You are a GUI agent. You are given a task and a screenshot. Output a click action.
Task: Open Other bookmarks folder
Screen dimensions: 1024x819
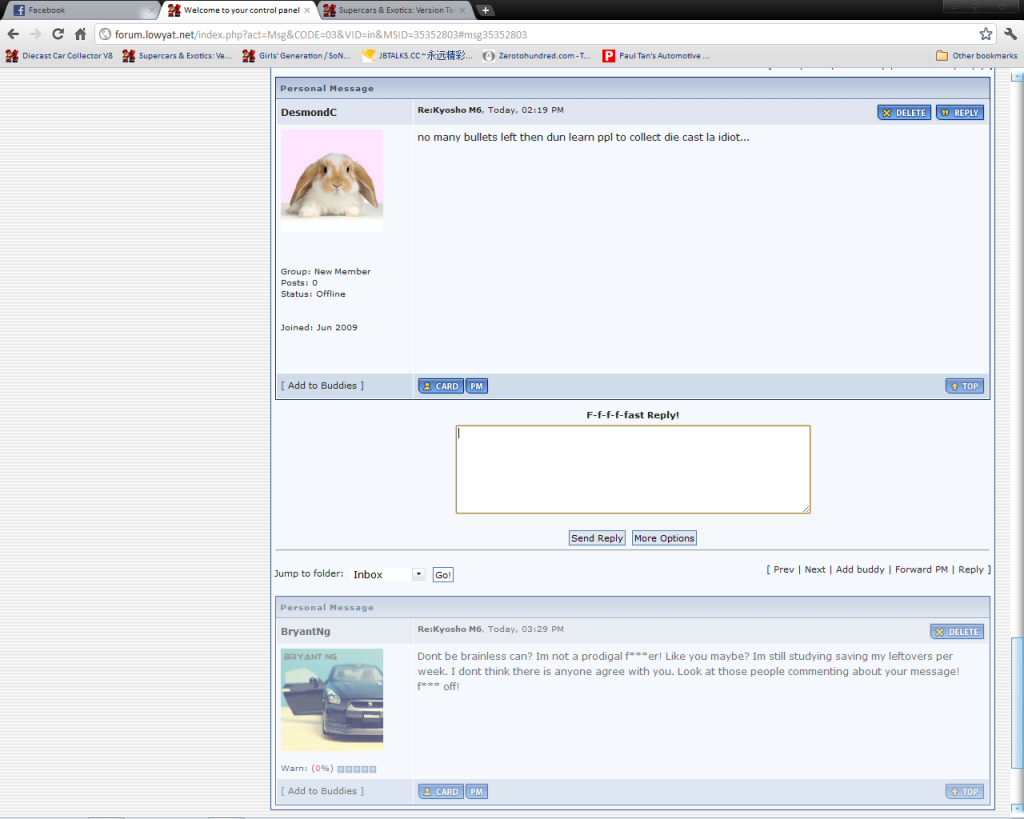click(x=976, y=56)
